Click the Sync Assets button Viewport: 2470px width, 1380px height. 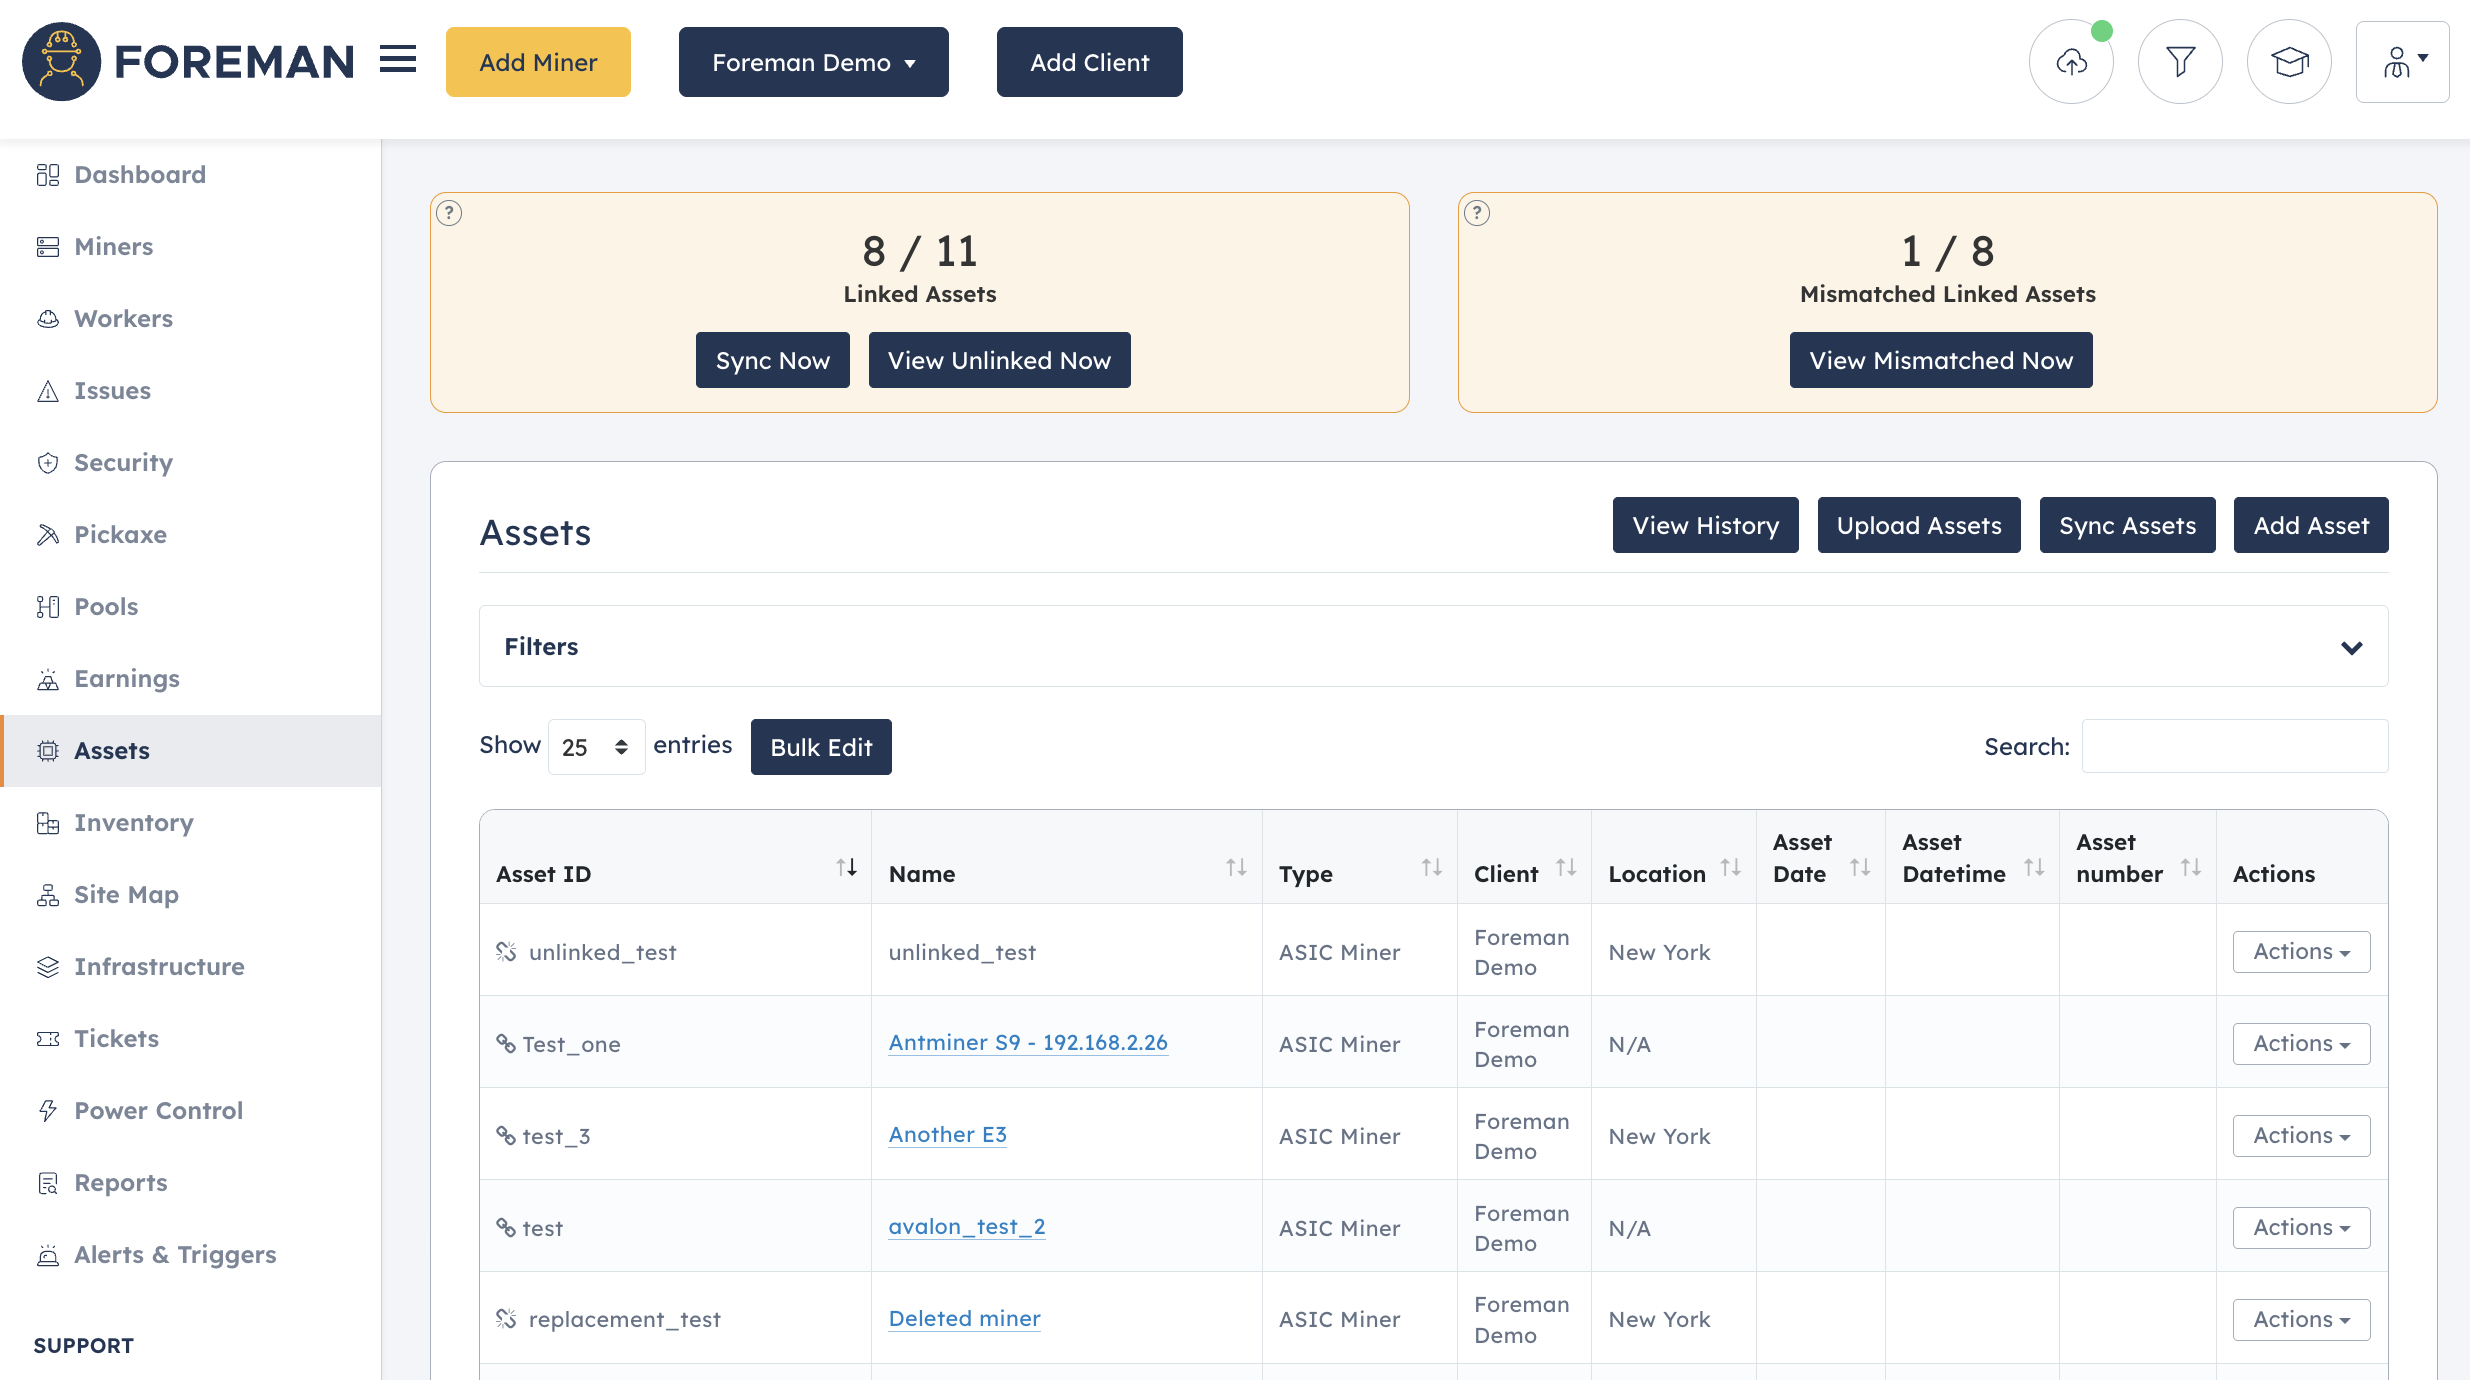(x=2127, y=525)
